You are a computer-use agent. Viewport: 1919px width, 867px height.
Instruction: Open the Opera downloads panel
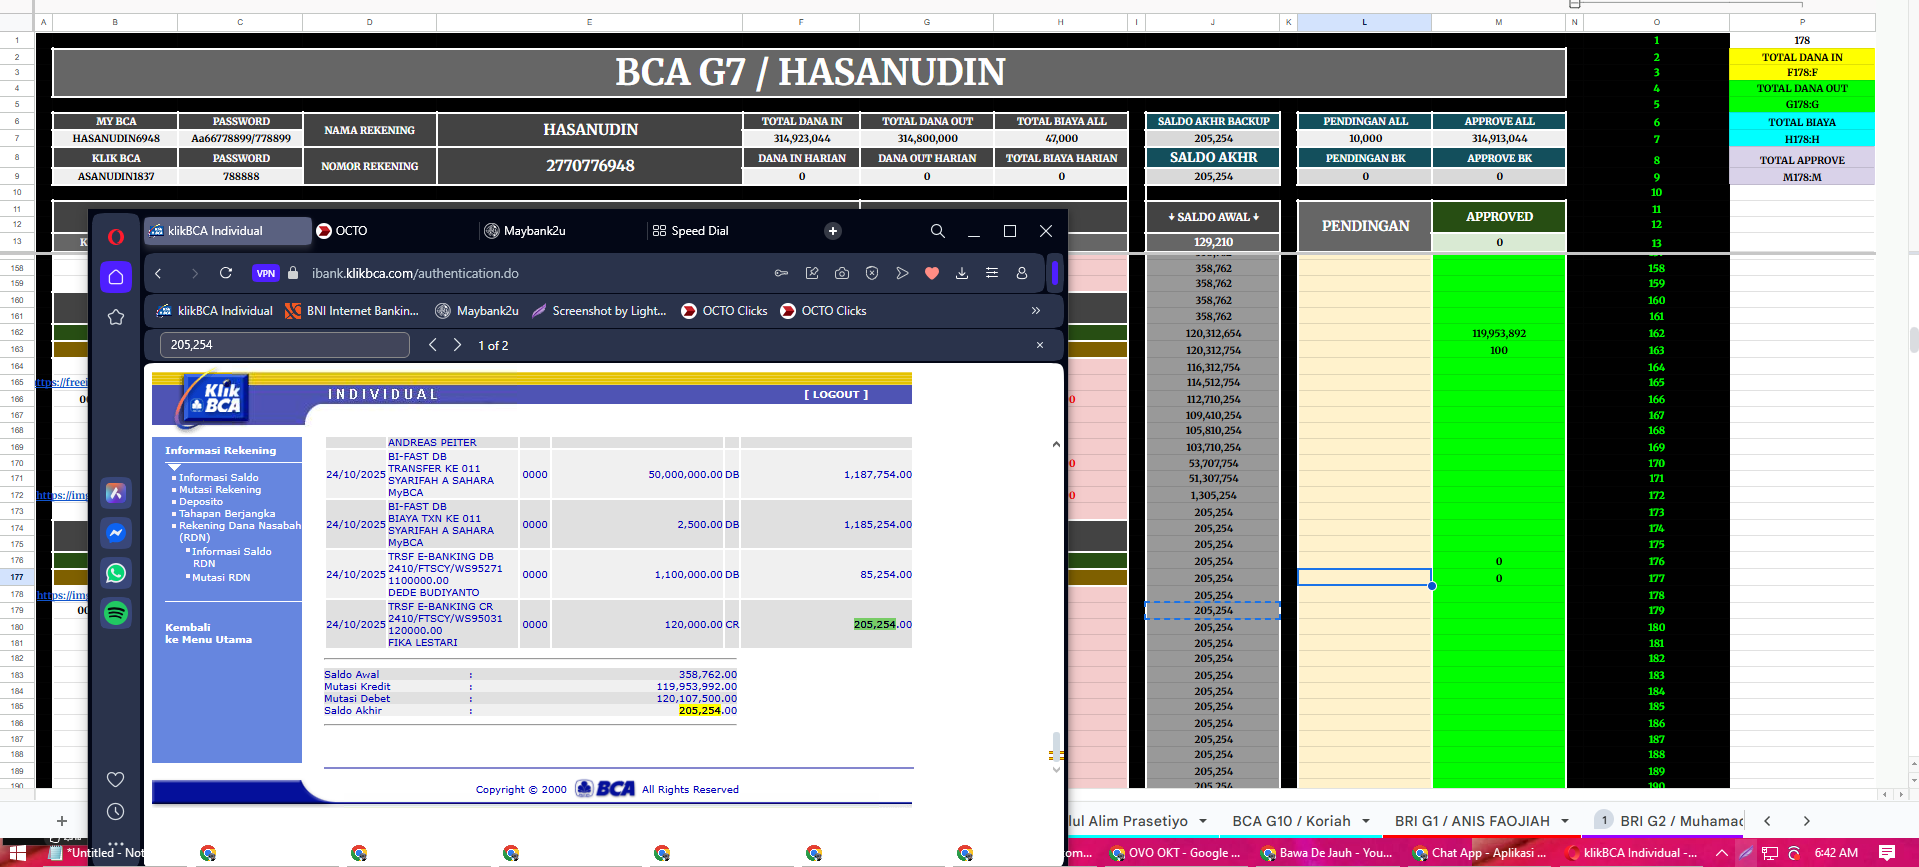tap(962, 273)
